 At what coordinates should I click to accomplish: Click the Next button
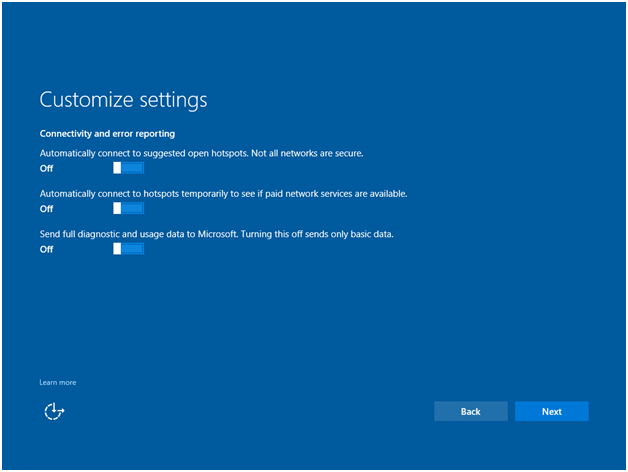click(x=551, y=411)
